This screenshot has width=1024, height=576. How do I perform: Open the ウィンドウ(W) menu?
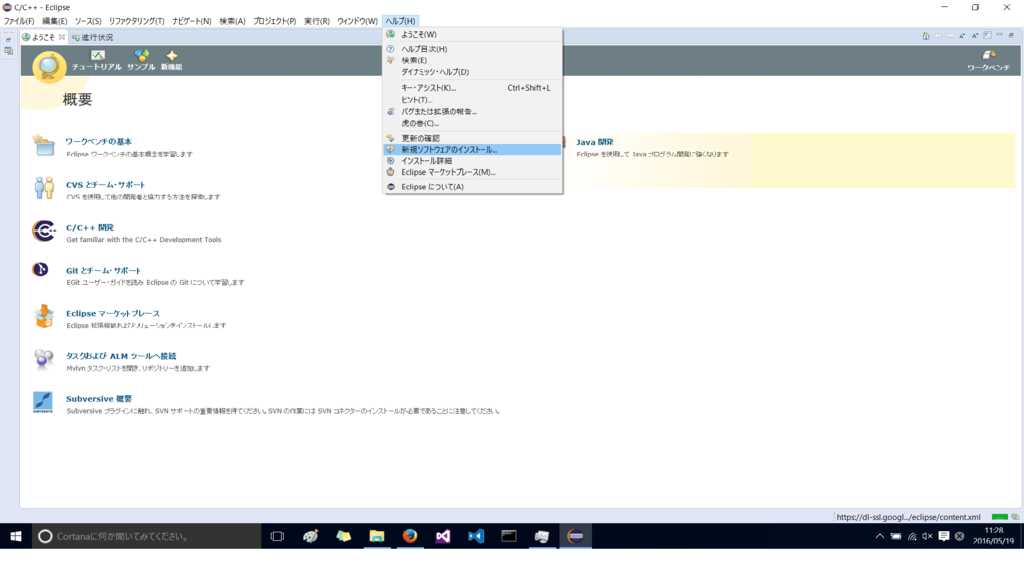coord(357,21)
